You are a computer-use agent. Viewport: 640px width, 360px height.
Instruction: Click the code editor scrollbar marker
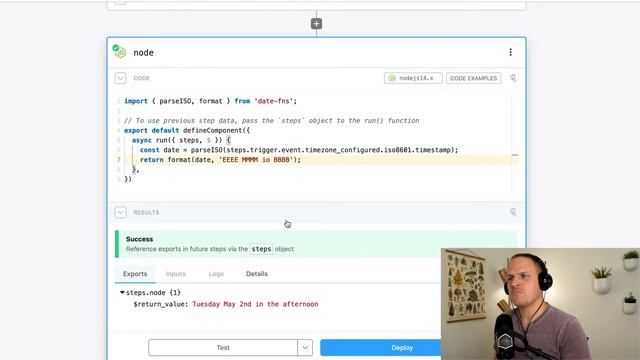pos(515,155)
